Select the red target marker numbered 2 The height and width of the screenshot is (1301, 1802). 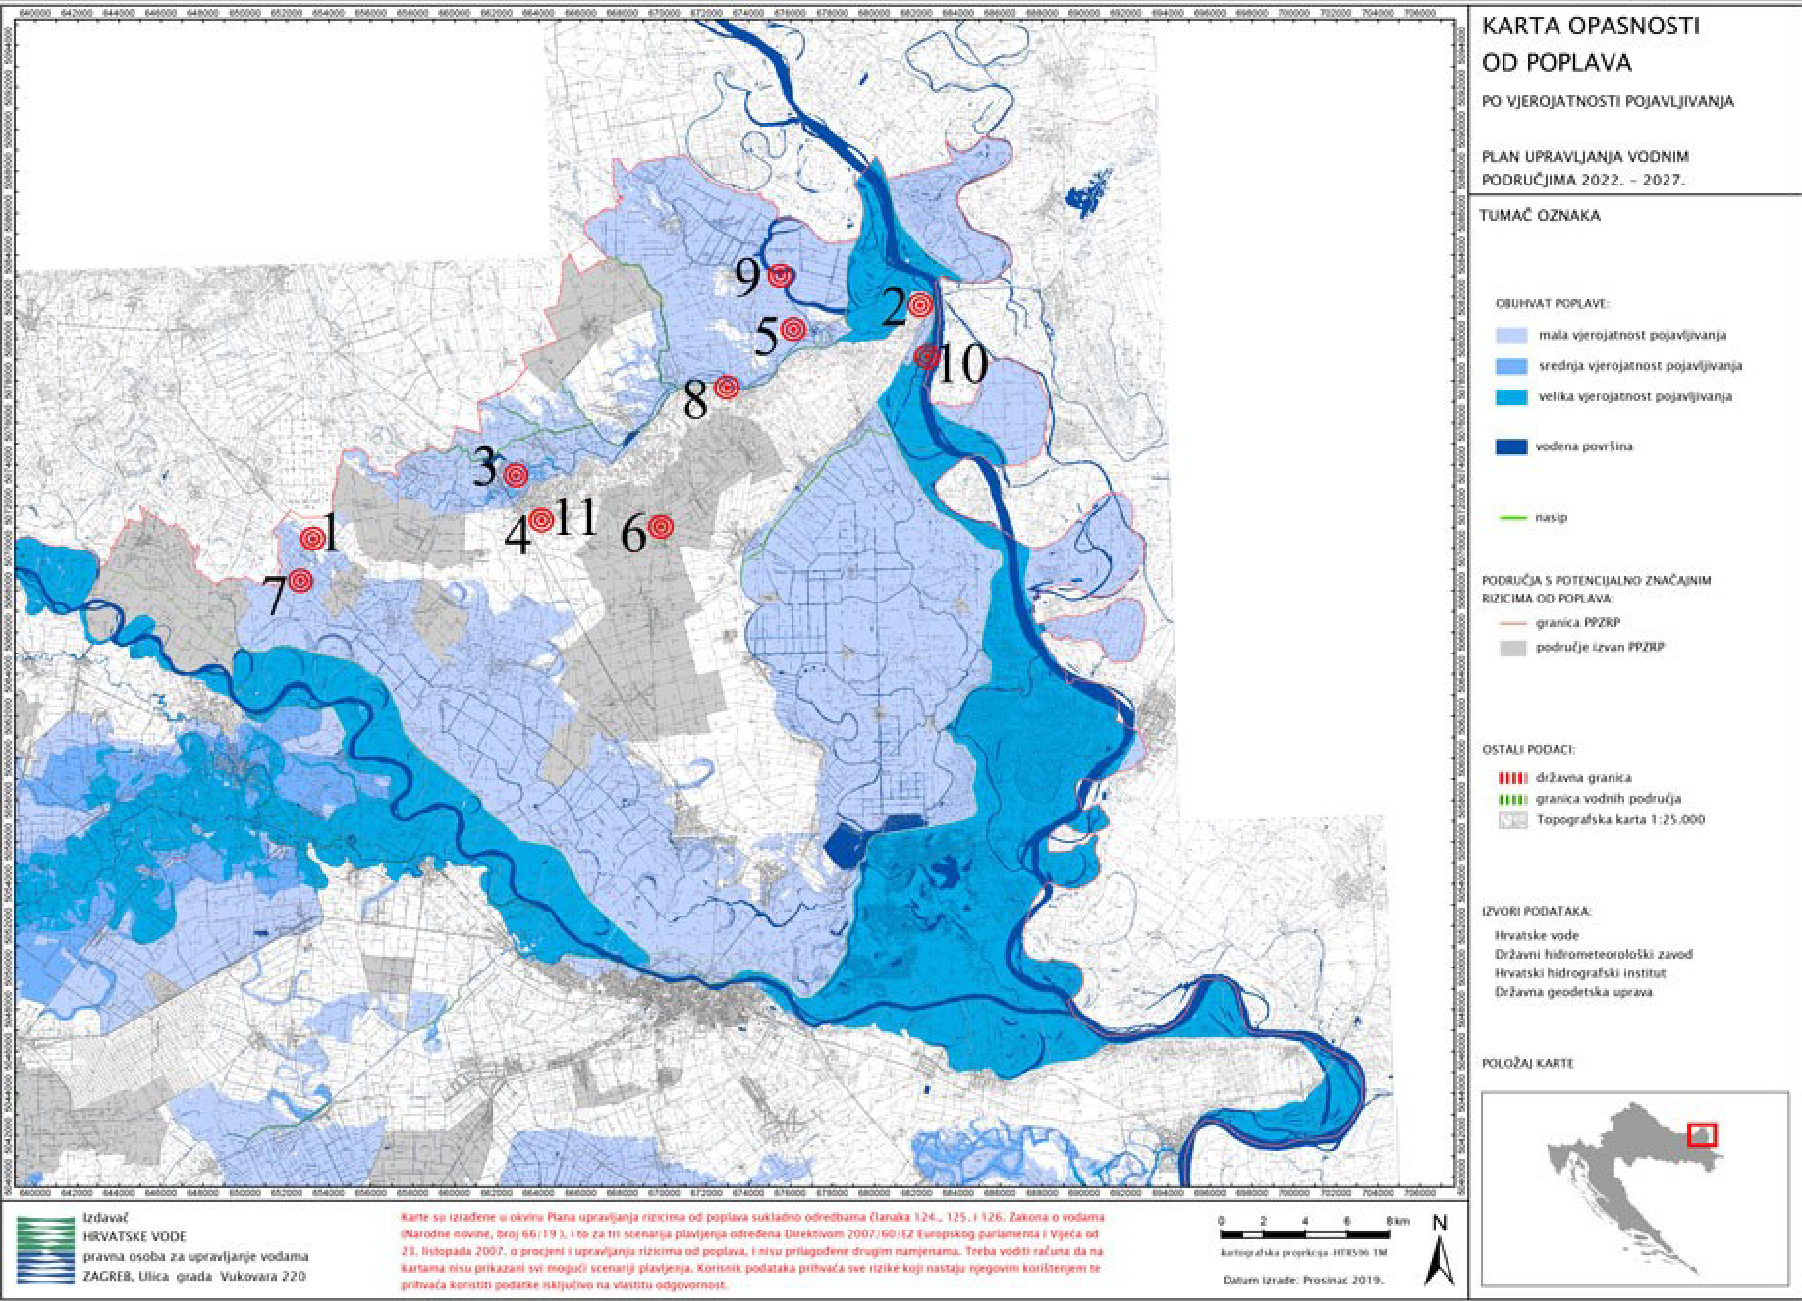tap(920, 305)
